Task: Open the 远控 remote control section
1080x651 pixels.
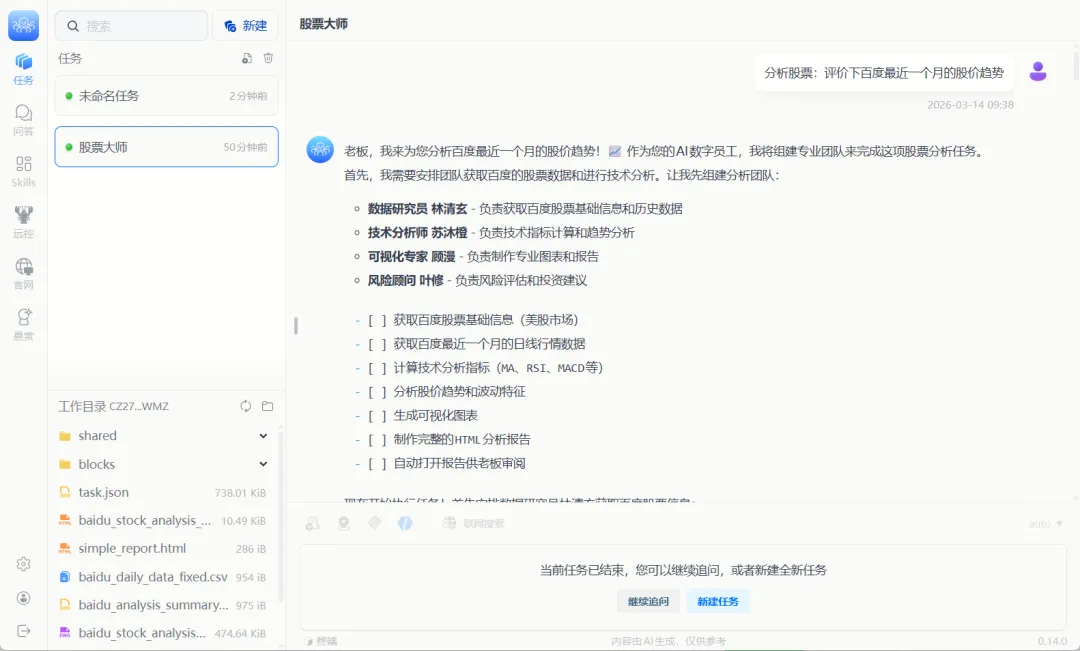Action: [x=23, y=223]
